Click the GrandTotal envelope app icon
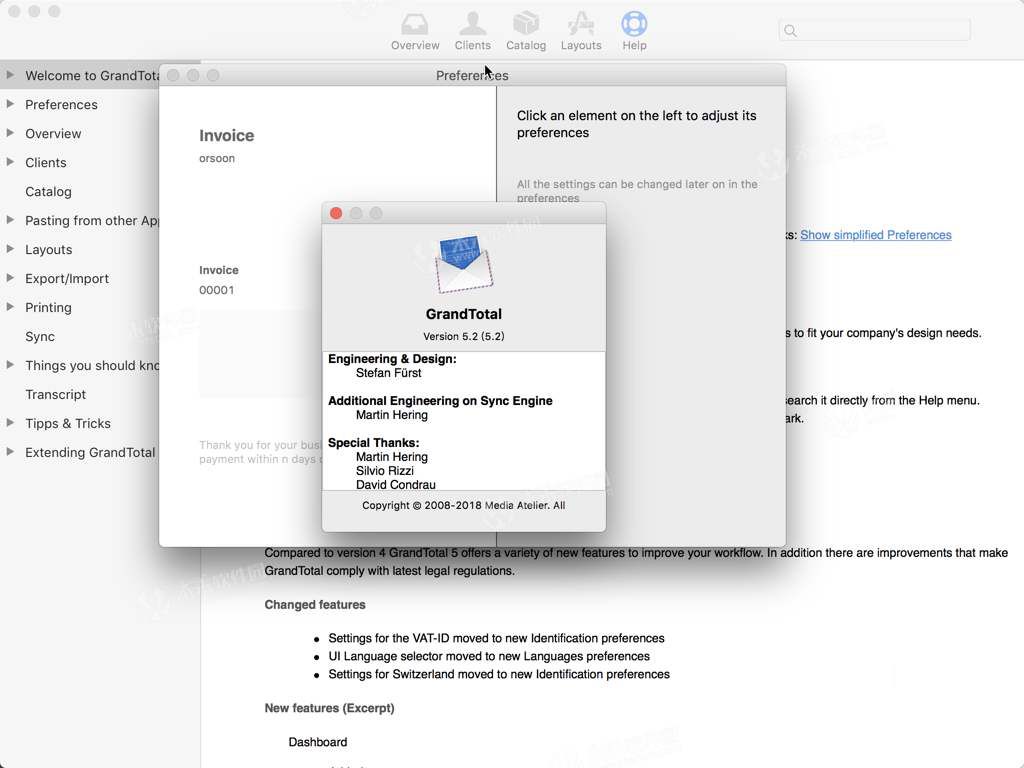Image resolution: width=1024 pixels, height=768 pixels. pos(464,264)
